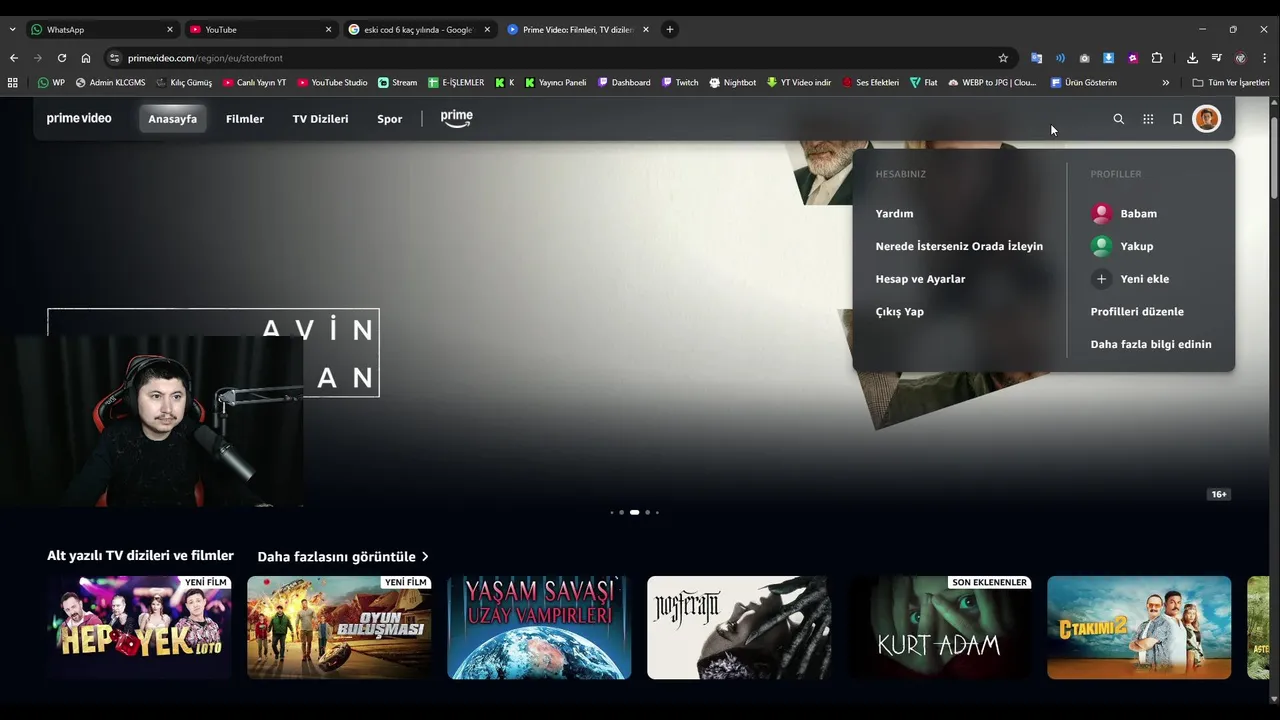Open the Kurt Adam thumbnail

tap(939, 627)
